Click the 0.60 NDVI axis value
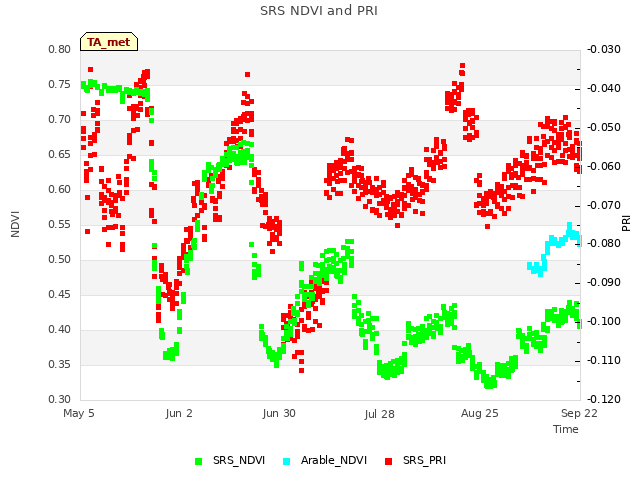The height and width of the screenshot is (480, 640). coord(60,189)
